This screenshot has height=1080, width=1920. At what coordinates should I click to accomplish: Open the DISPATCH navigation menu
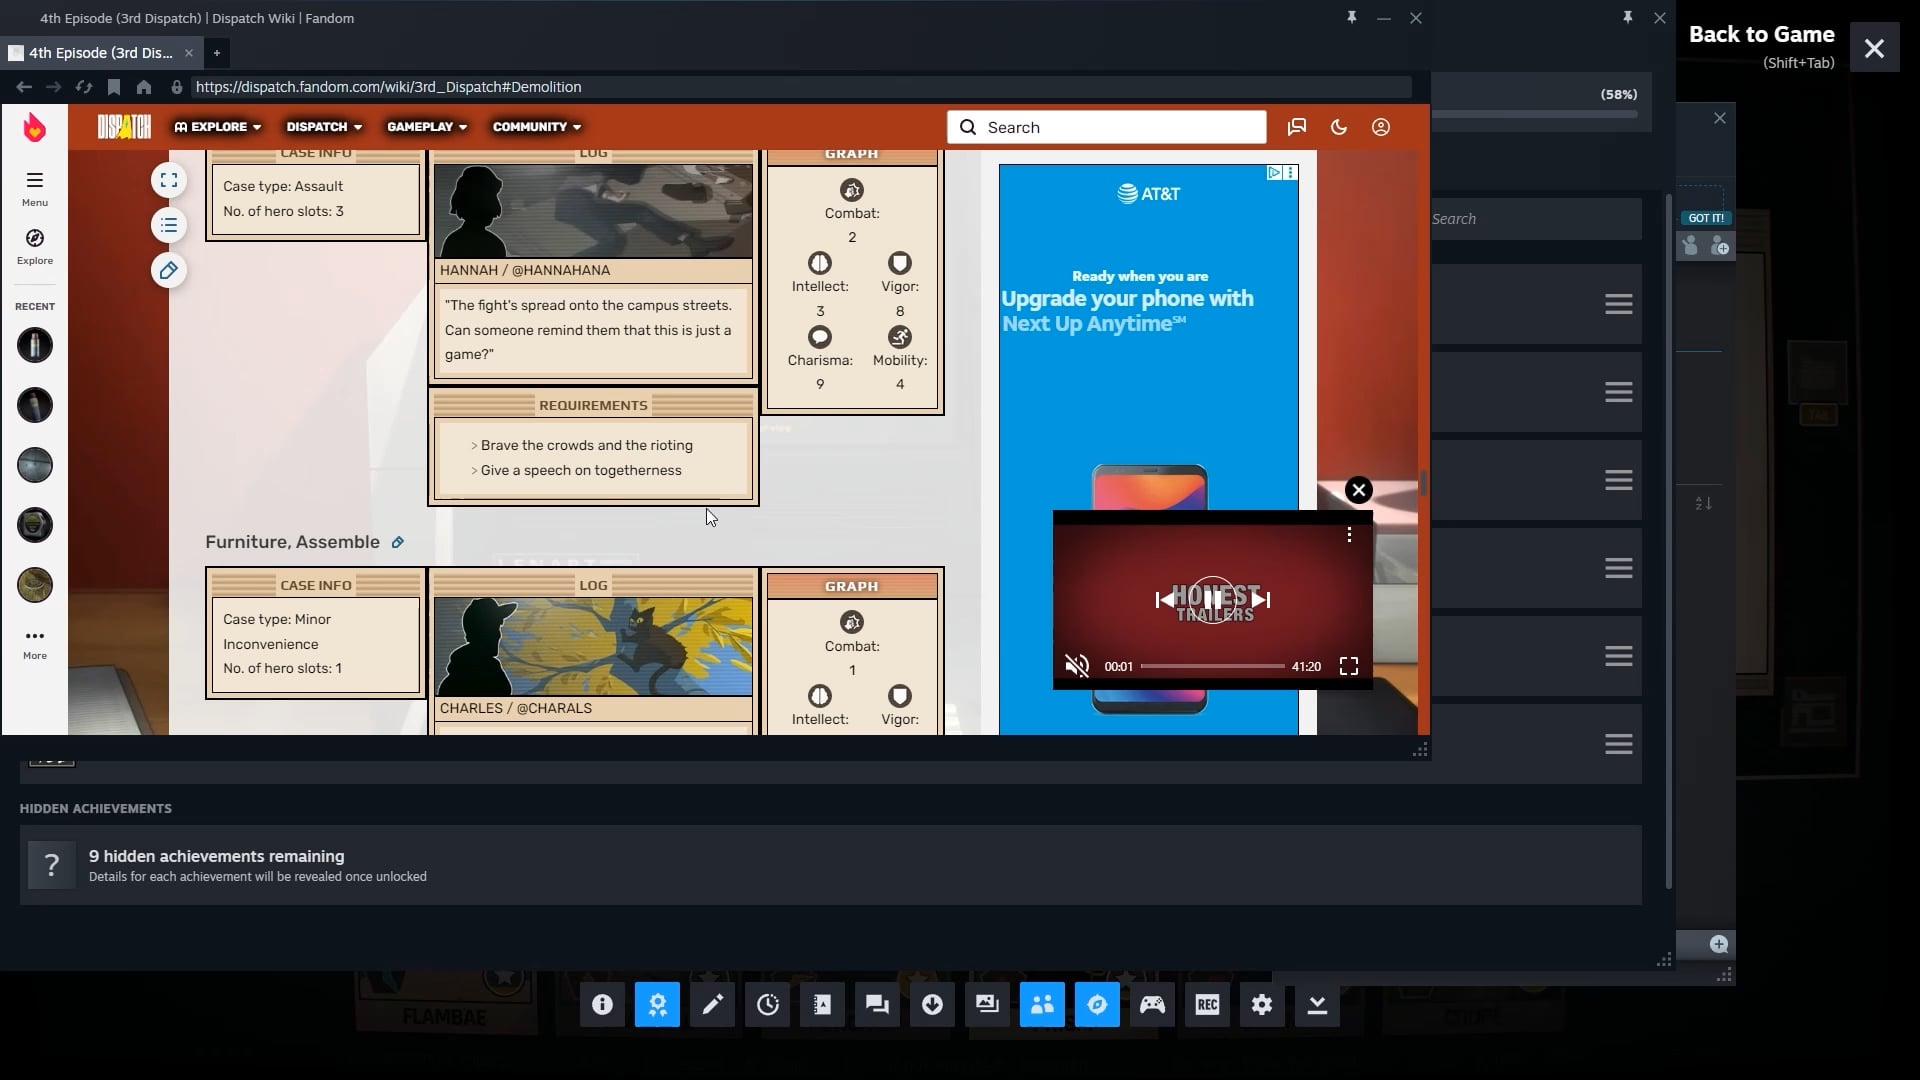(x=324, y=127)
